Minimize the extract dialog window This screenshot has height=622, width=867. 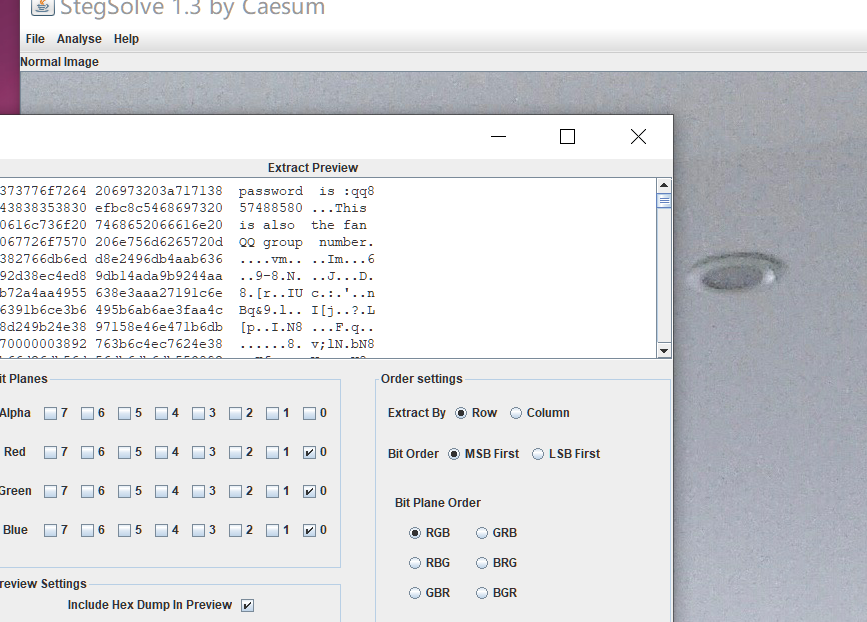point(498,137)
